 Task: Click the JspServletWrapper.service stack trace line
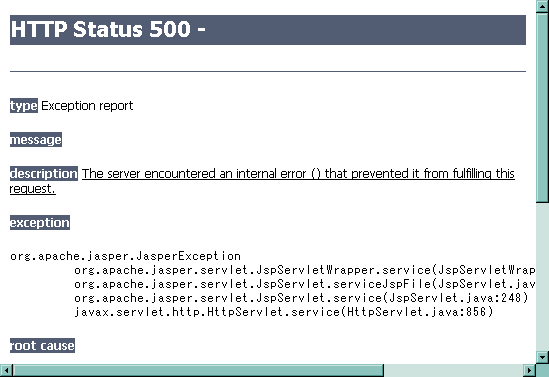click(x=305, y=270)
